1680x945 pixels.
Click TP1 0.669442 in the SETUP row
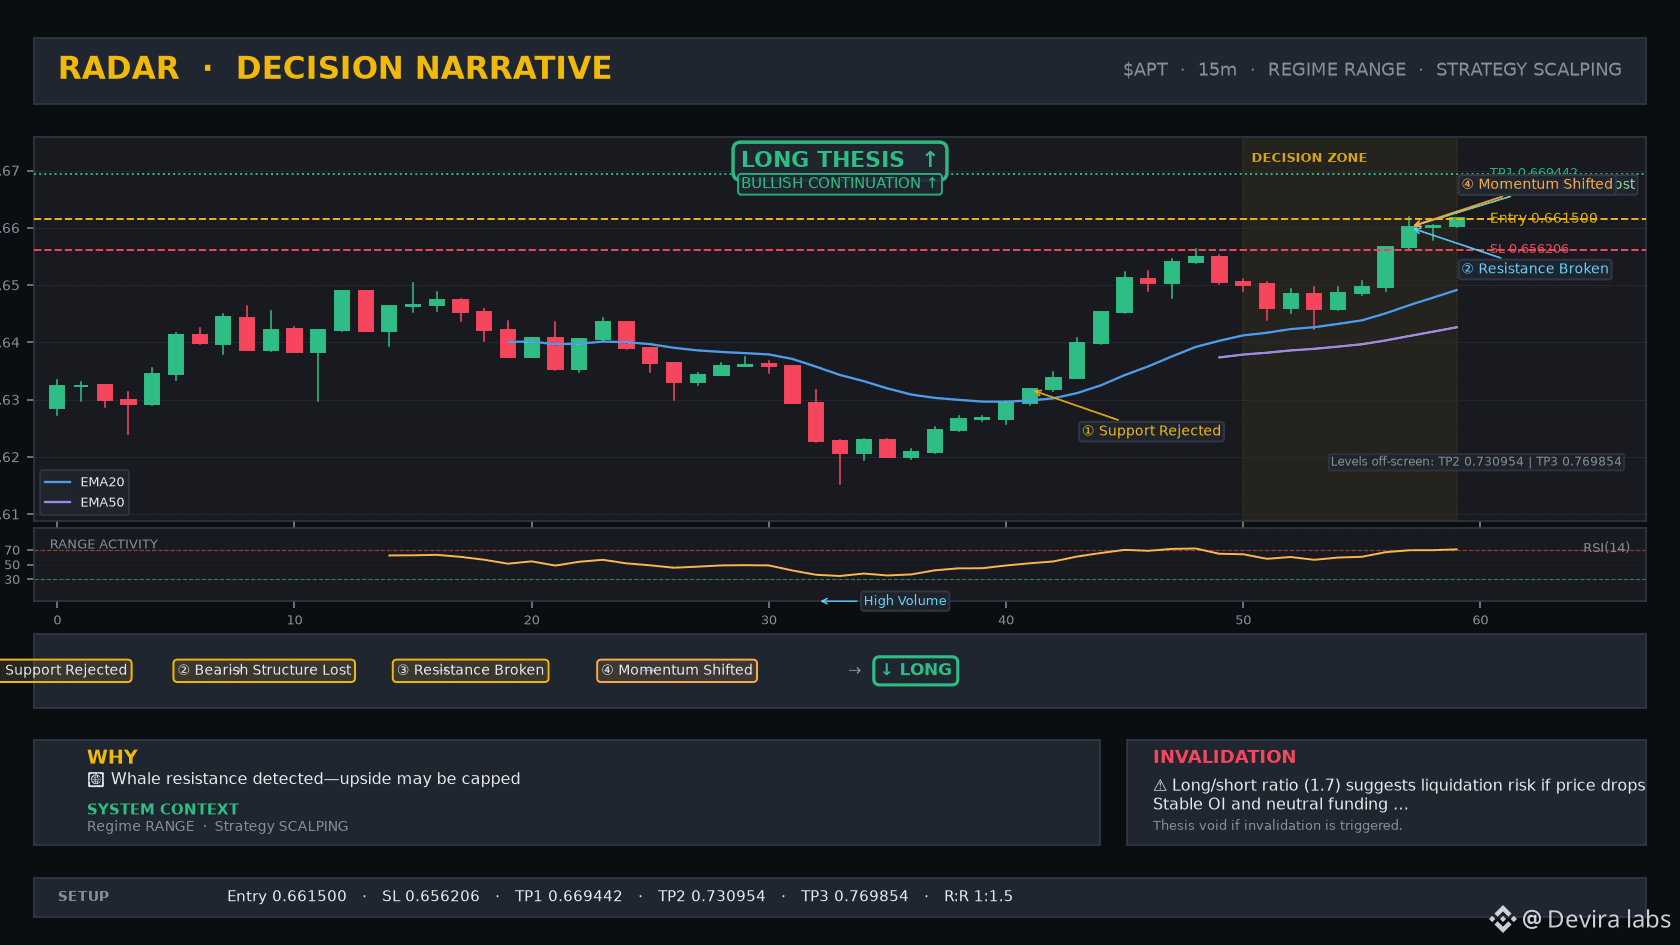click(x=569, y=897)
